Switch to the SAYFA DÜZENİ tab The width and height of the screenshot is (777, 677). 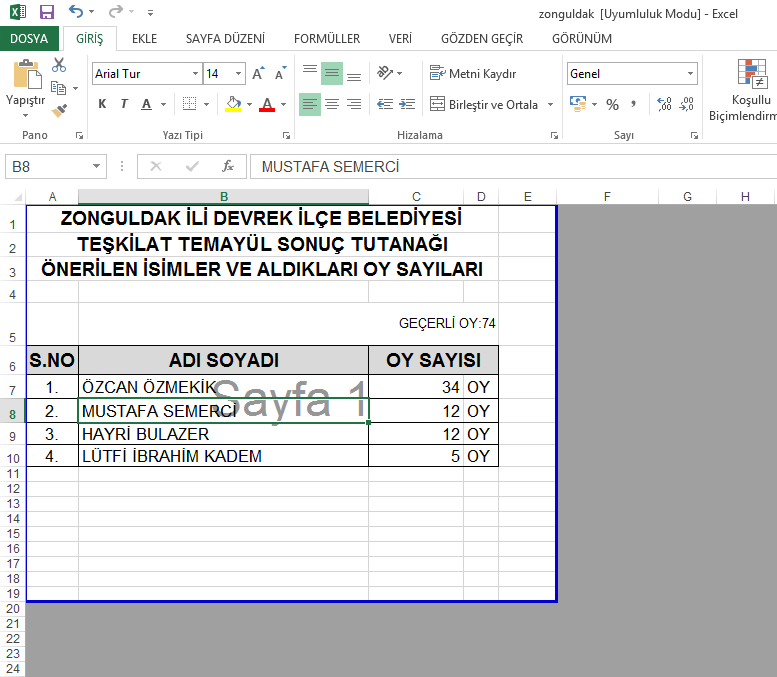[x=225, y=39]
